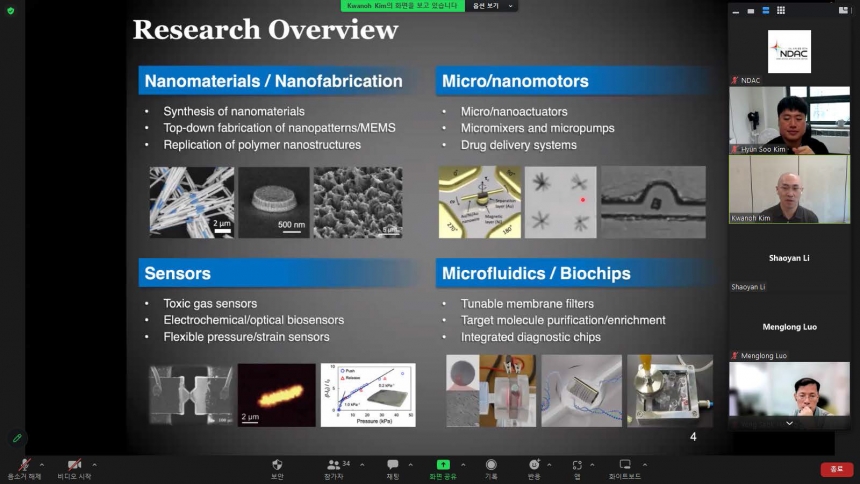
Task: Click the green screen-sharing notice banner
Action: pyautogui.click(x=402, y=5)
